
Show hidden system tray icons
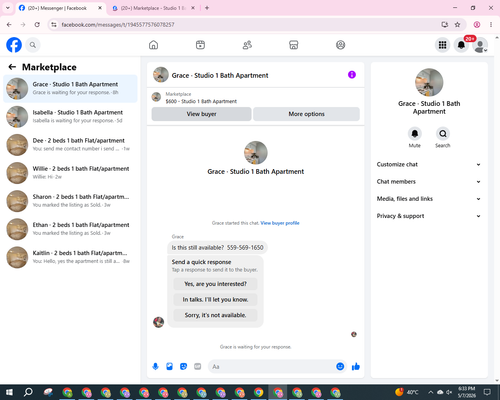[x=430, y=392]
